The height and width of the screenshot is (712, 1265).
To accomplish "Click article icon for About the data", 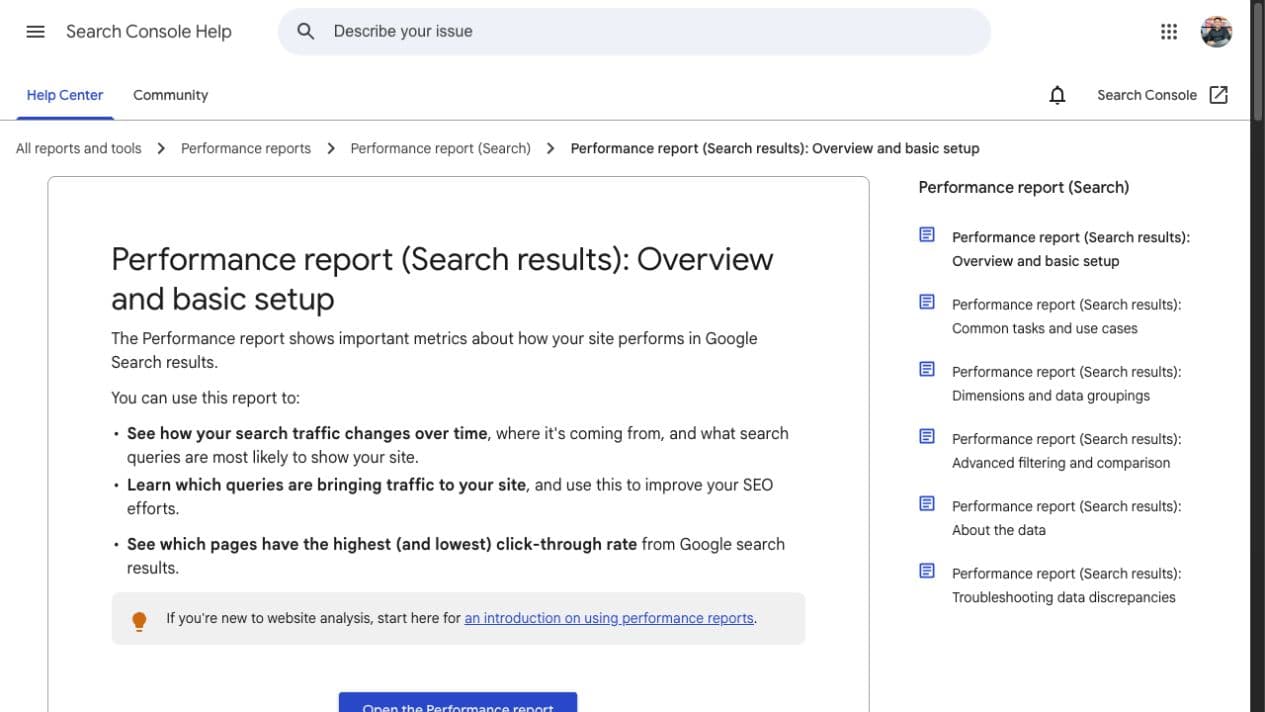I will tap(927, 503).
